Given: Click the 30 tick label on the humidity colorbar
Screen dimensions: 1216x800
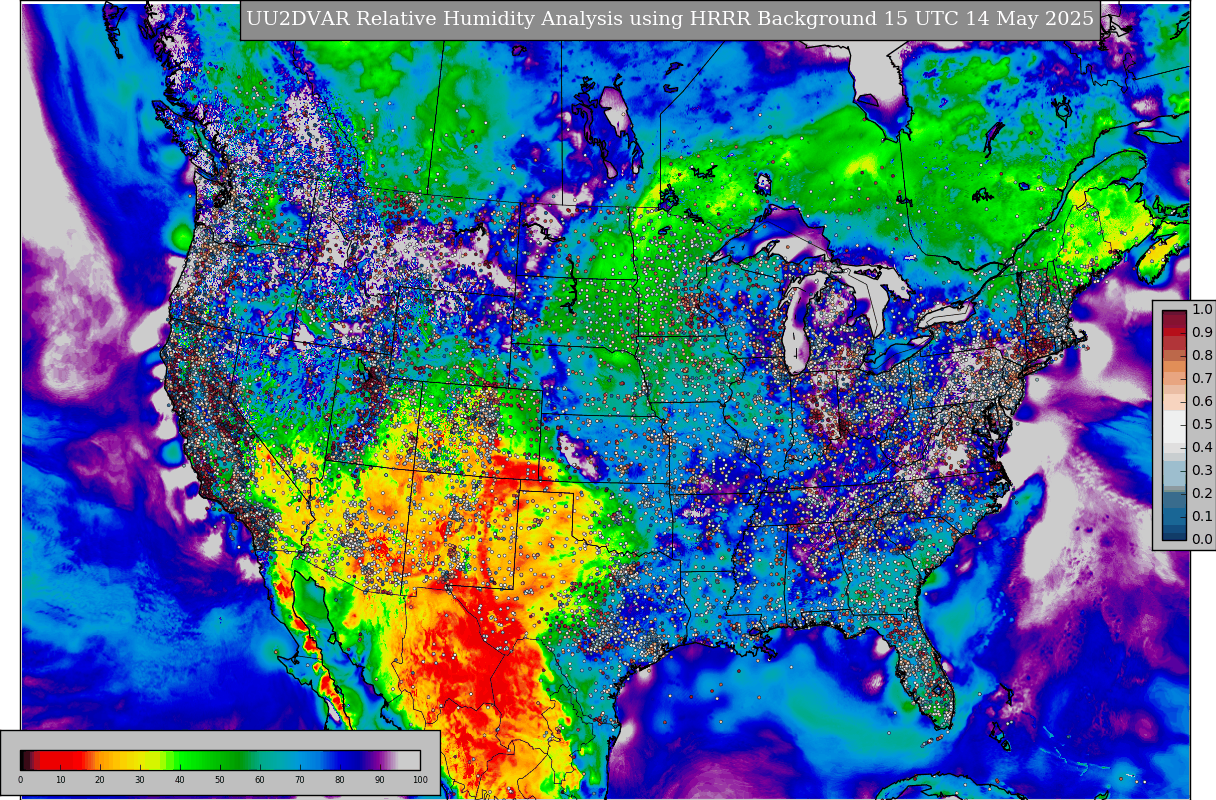Looking at the screenshot, I should pos(140,779).
